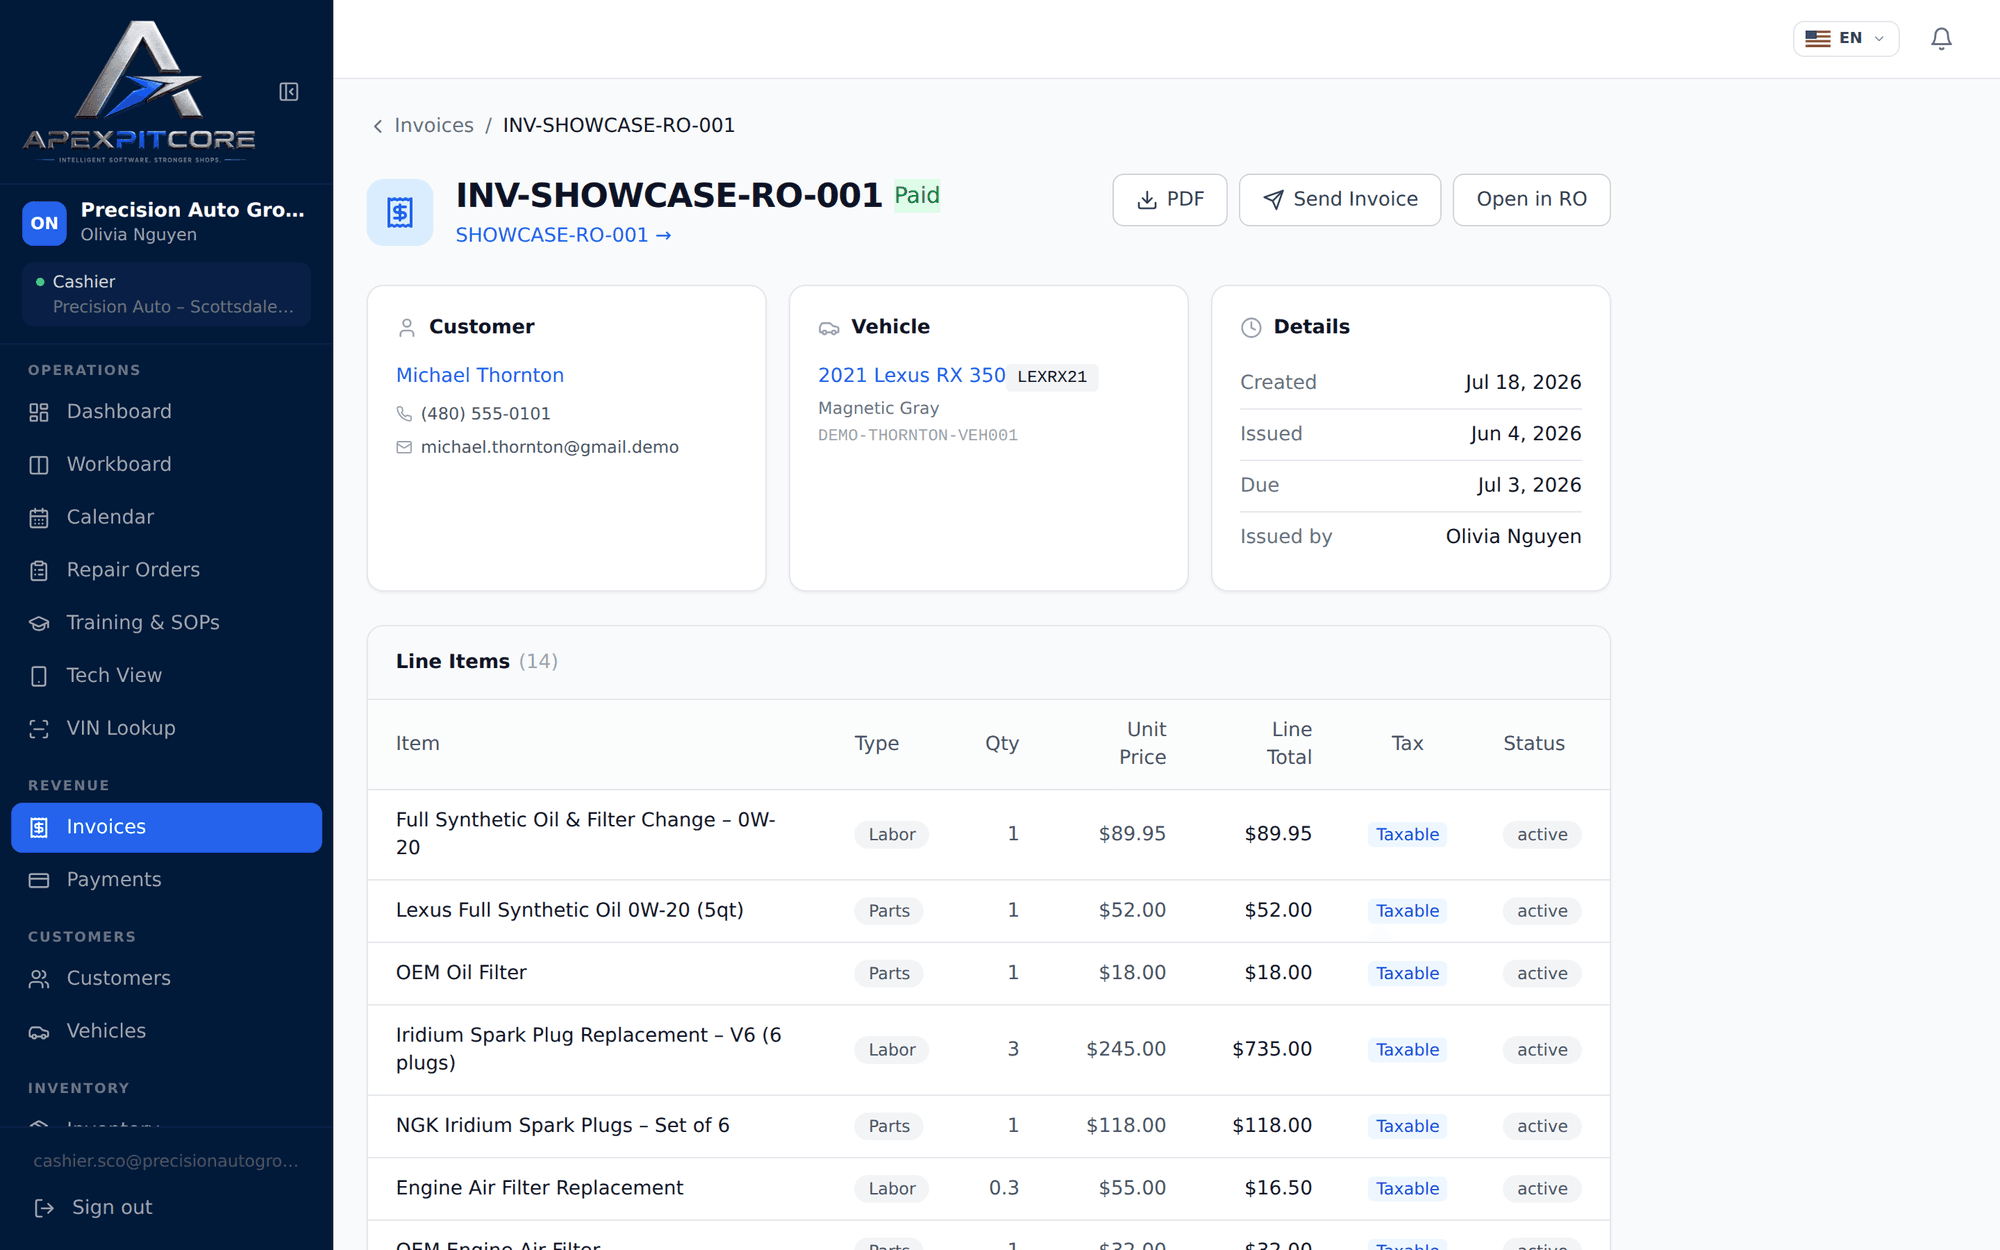2000x1250 pixels.
Task: Click the Invoices breadcrumb link
Action: pyautogui.click(x=434, y=125)
